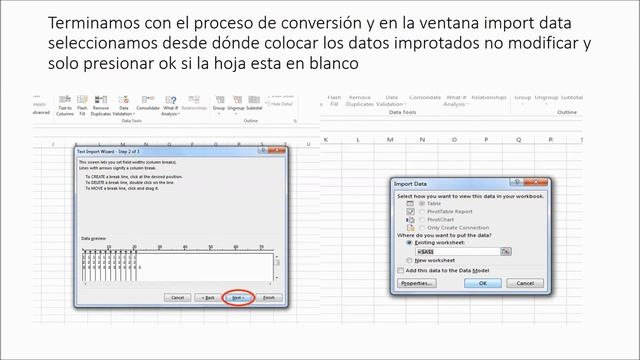Close the Text Import Wizard dialog
640x360 pixels.
coord(278,151)
